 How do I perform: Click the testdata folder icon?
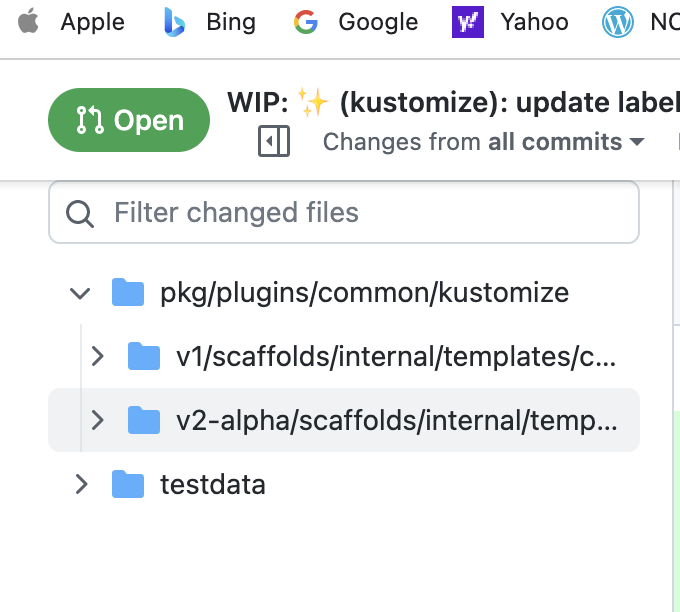pyautogui.click(x=128, y=485)
